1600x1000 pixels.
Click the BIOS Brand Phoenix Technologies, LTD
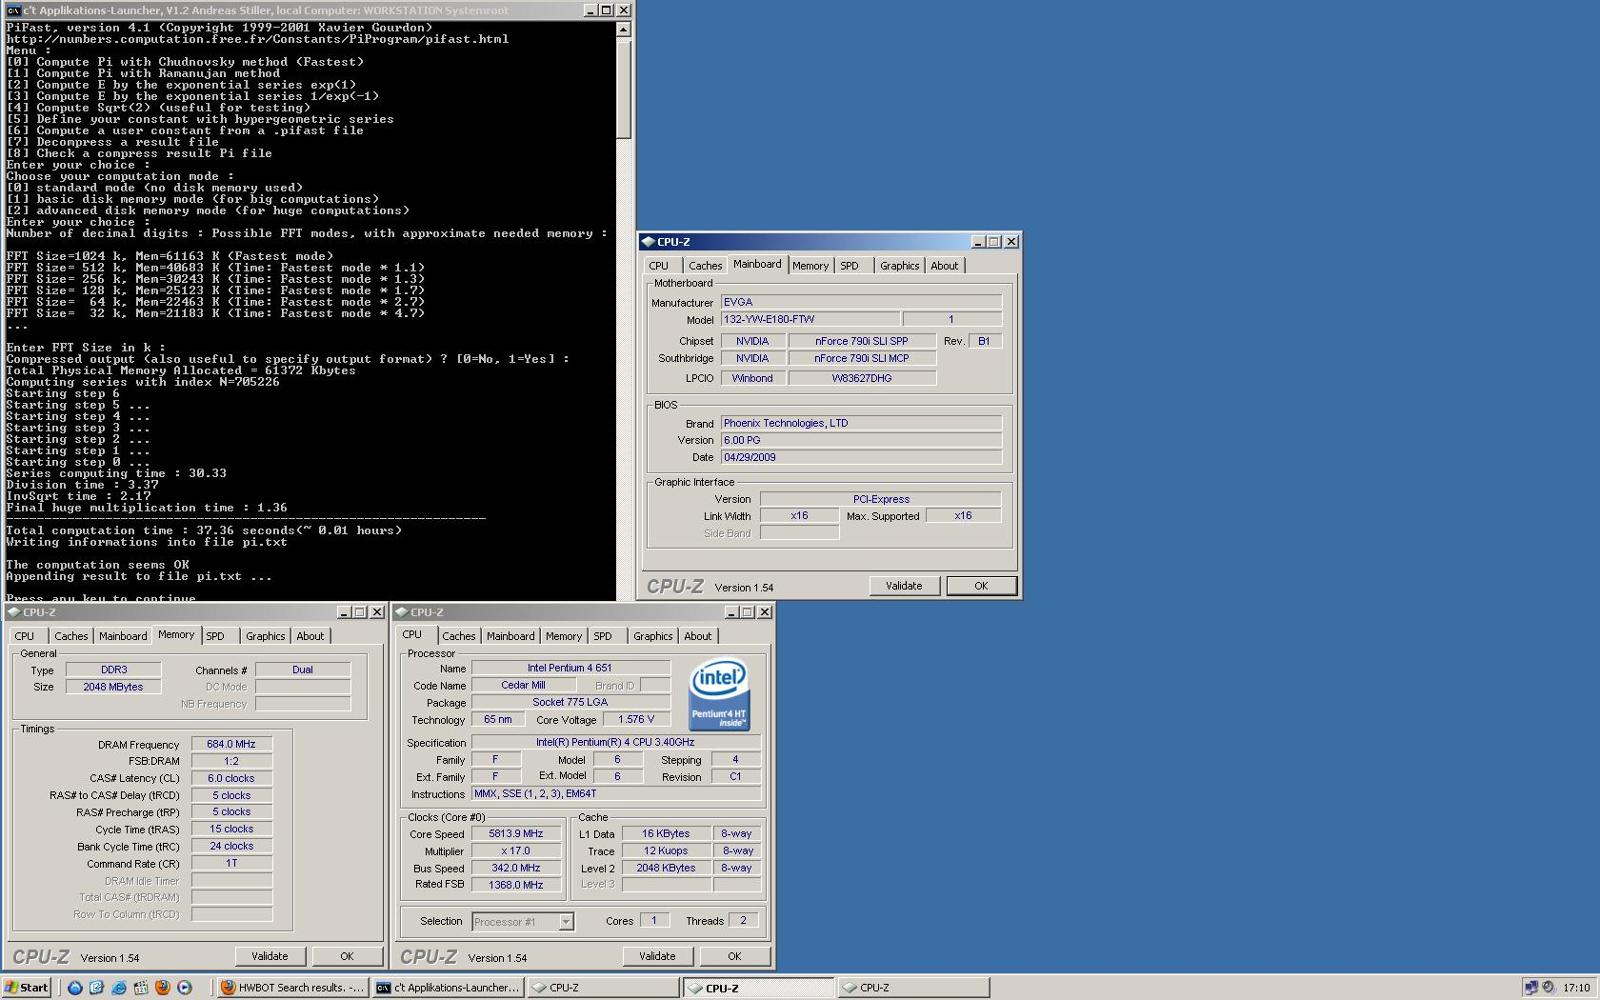861,423
